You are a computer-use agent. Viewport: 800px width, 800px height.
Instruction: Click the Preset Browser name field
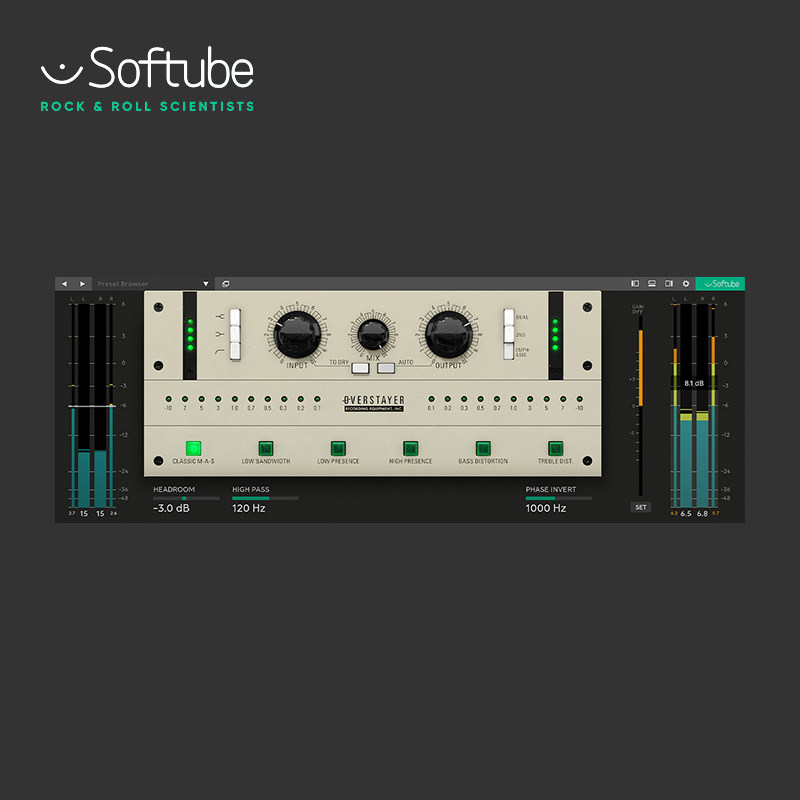[x=146, y=284]
